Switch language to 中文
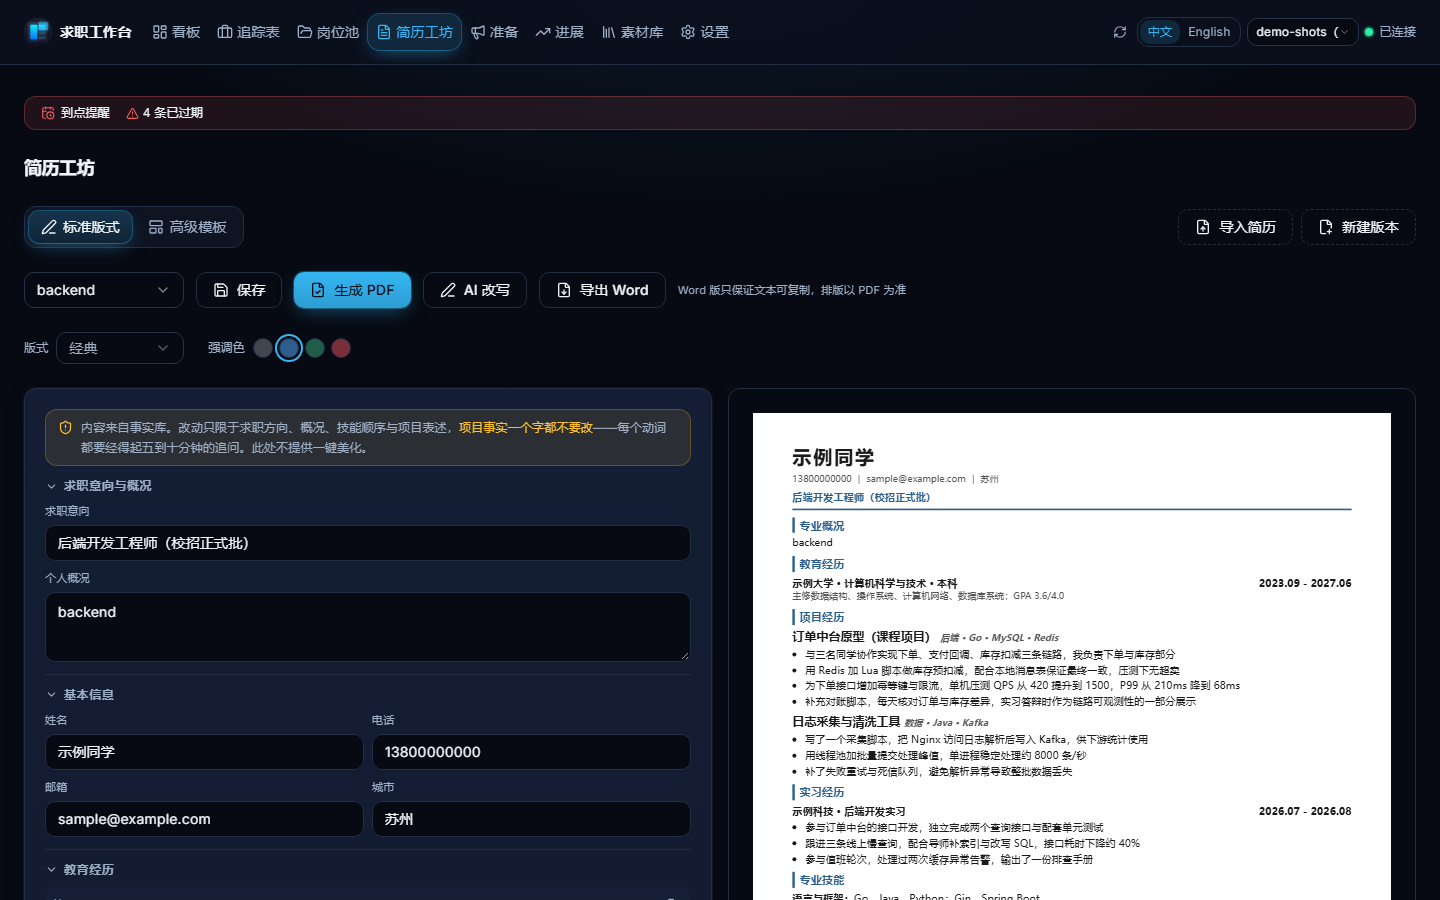The image size is (1440, 900). tap(1160, 32)
